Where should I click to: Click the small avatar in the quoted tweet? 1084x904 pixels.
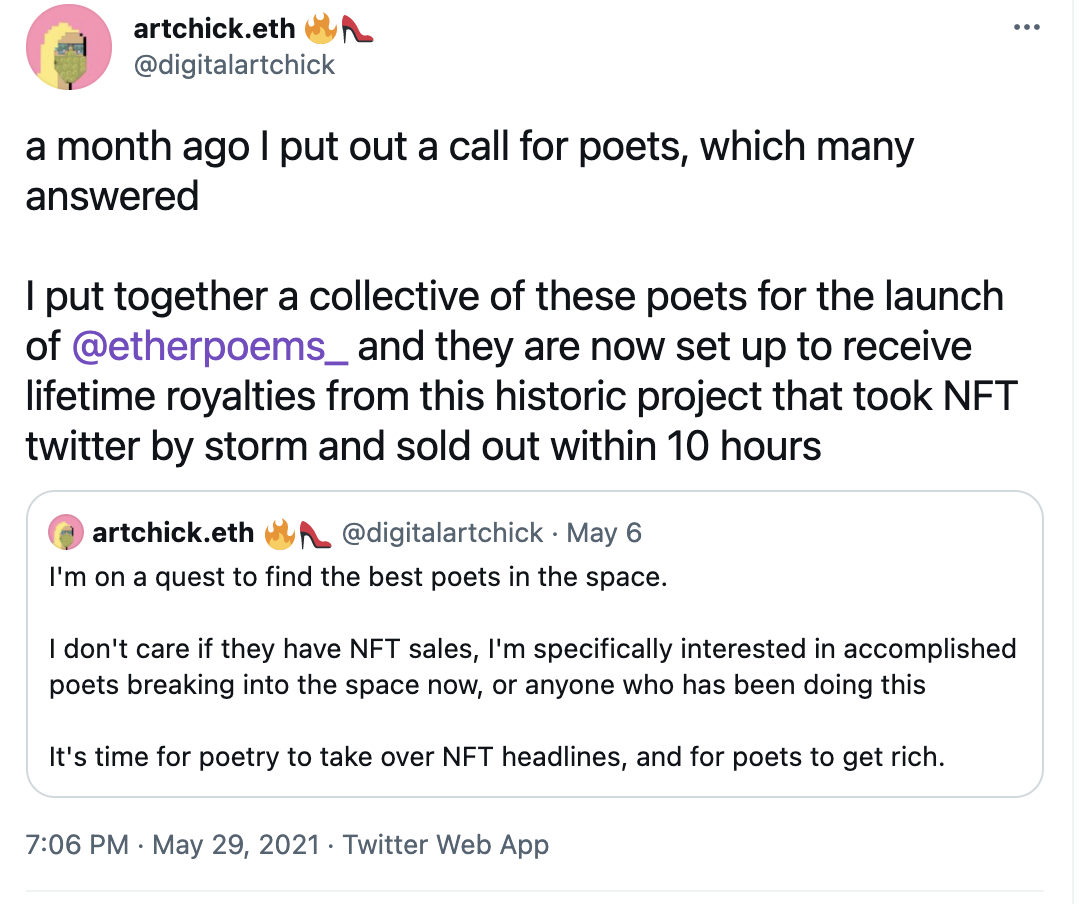(x=66, y=533)
